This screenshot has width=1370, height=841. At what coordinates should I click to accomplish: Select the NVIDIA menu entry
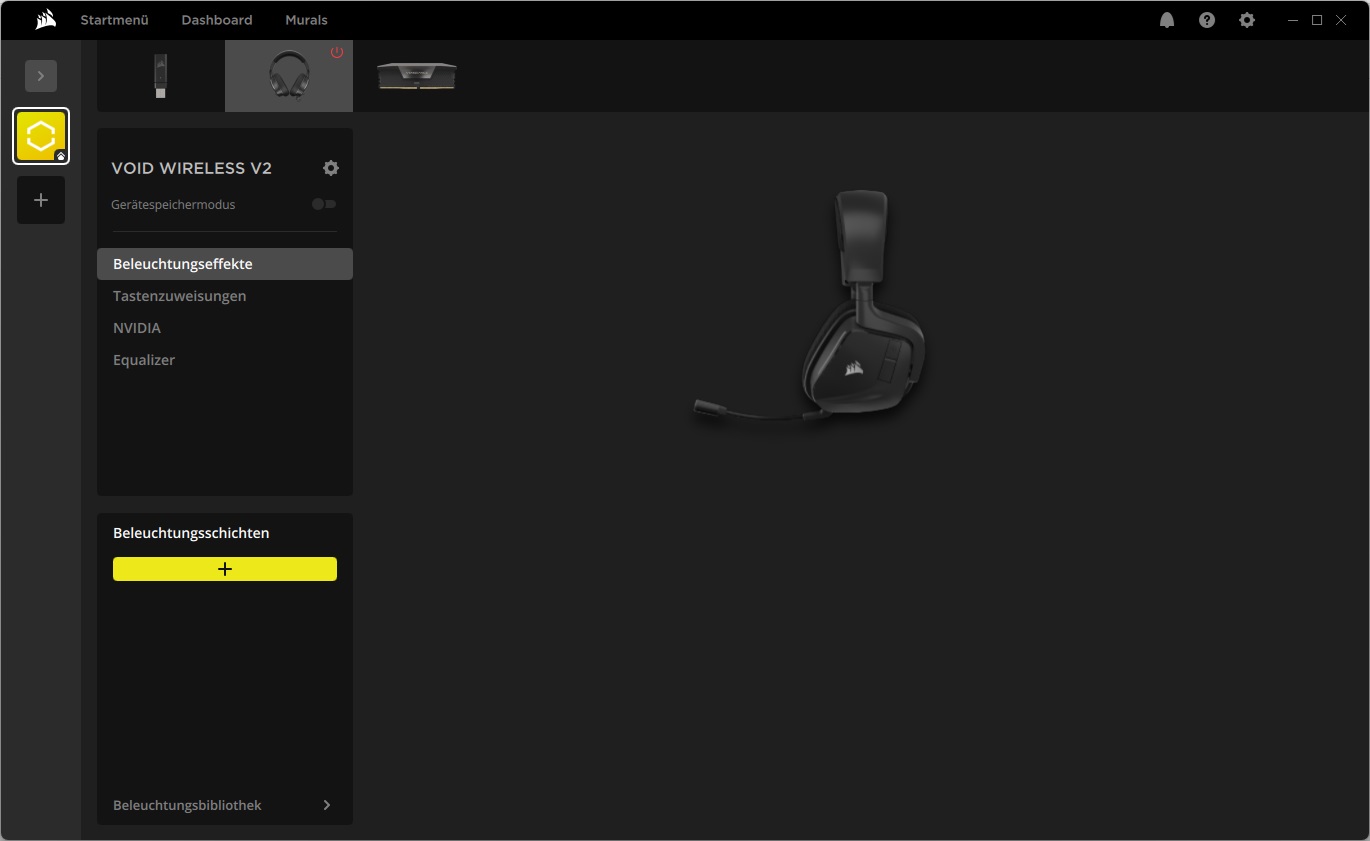pyautogui.click(x=137, y=328)
